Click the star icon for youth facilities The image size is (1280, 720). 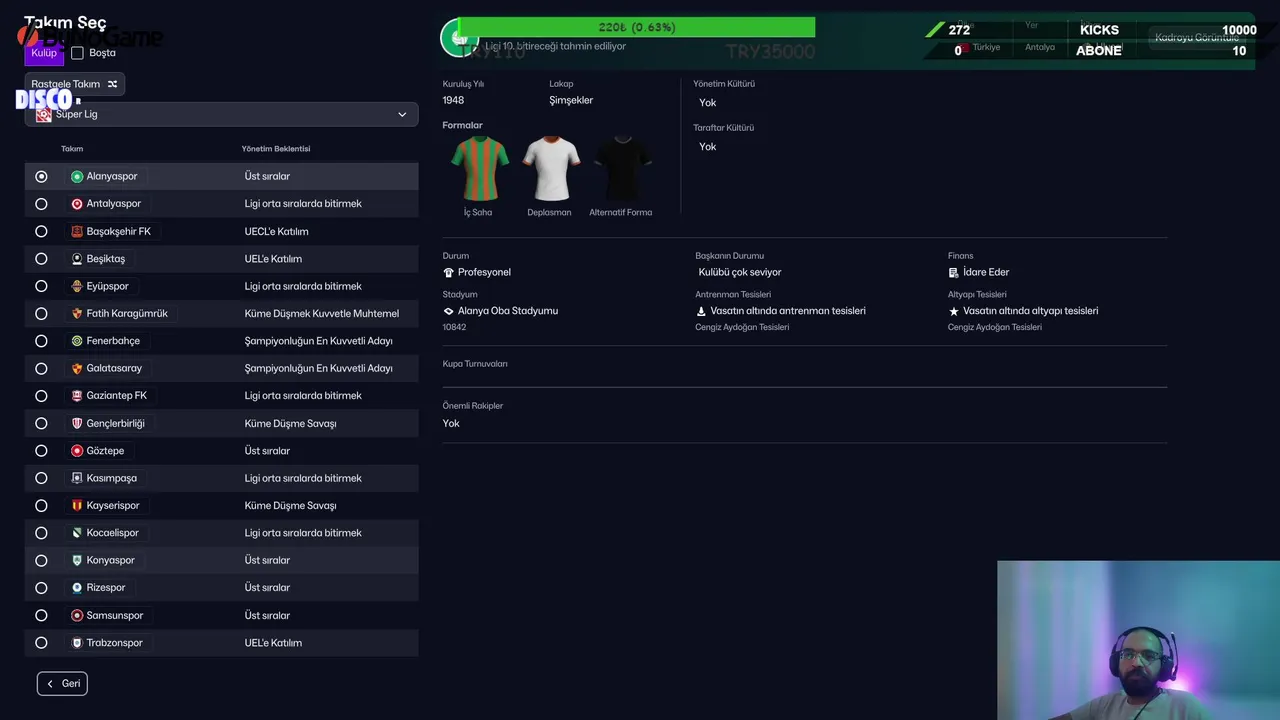coord(954,311)
